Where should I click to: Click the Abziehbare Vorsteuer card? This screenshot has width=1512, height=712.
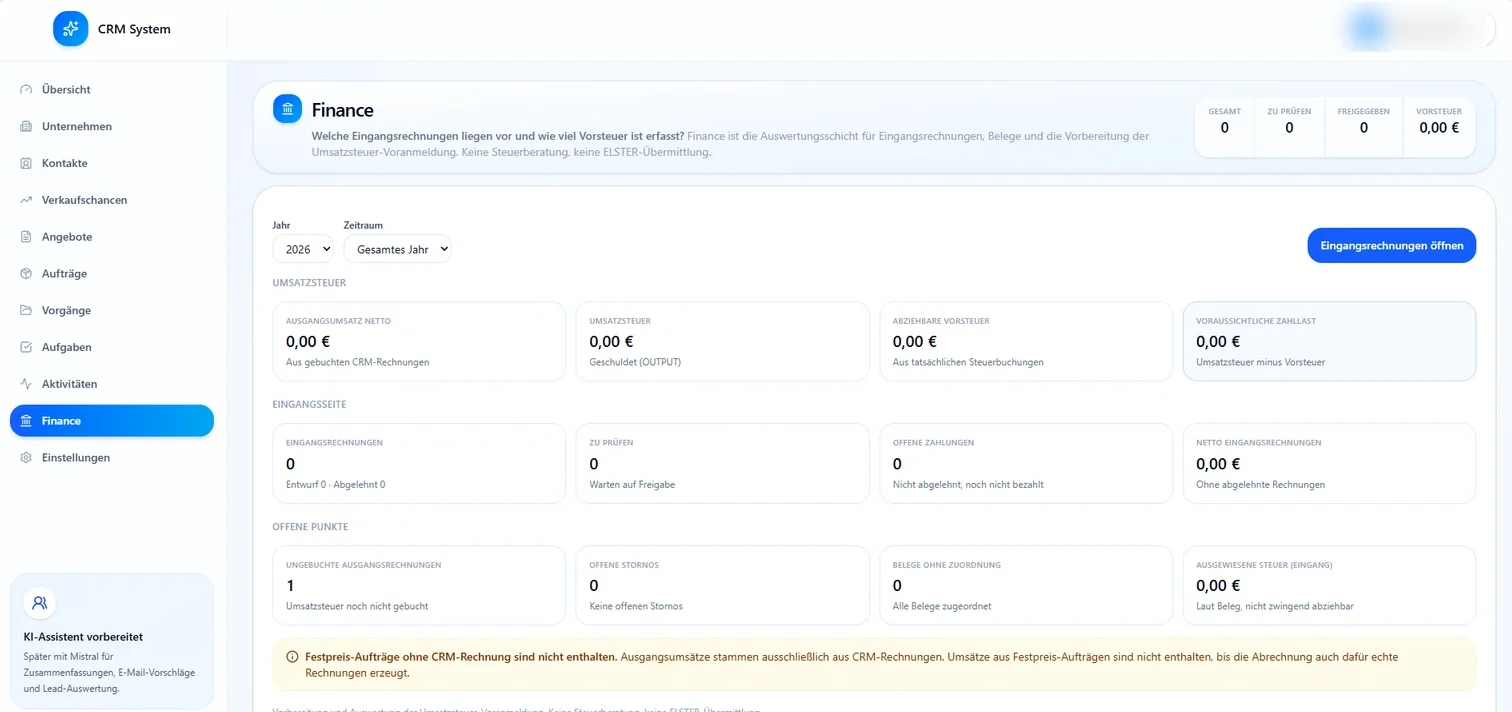point(1026,341)
